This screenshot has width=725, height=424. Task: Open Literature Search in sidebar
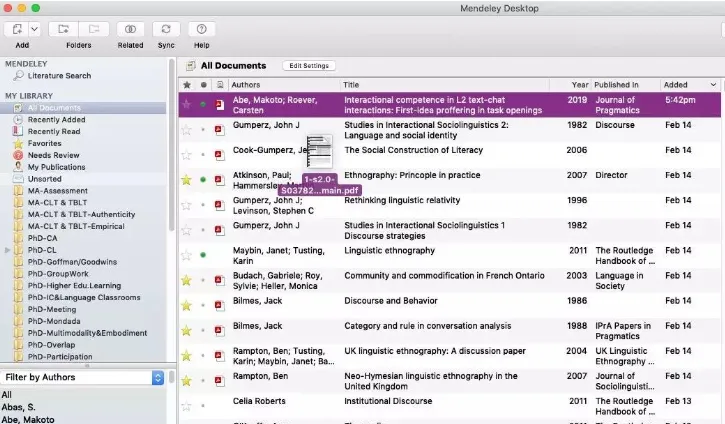click(59, 75)
